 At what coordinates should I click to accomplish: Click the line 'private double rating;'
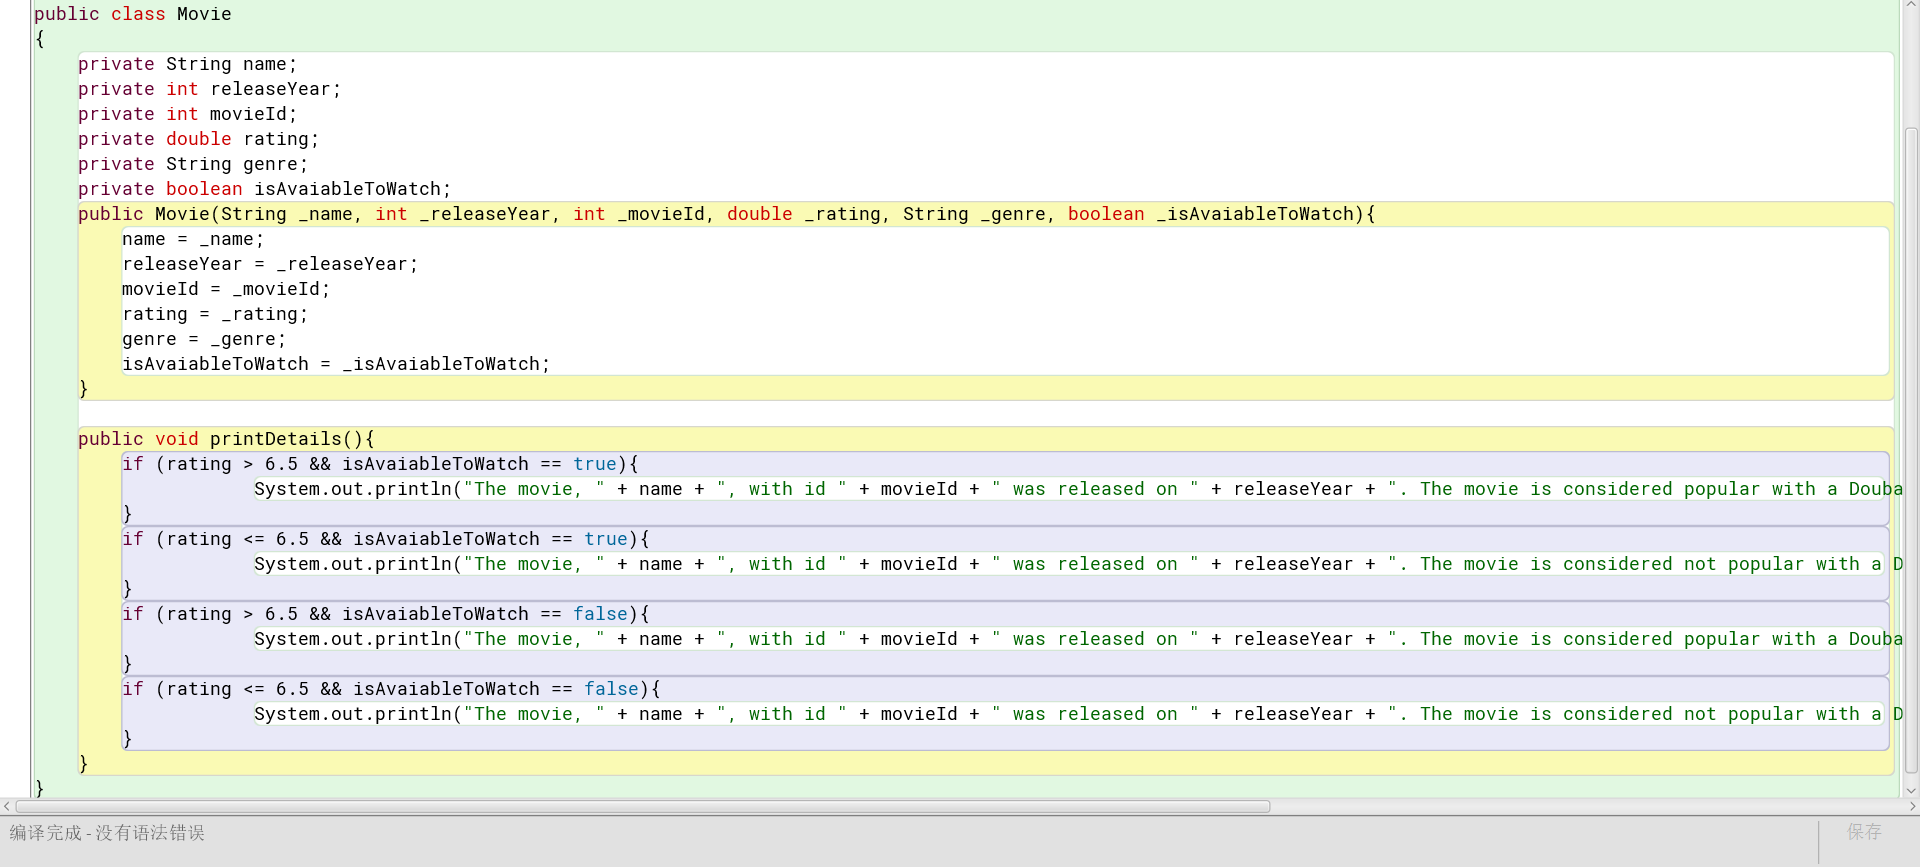pos(199,139)
